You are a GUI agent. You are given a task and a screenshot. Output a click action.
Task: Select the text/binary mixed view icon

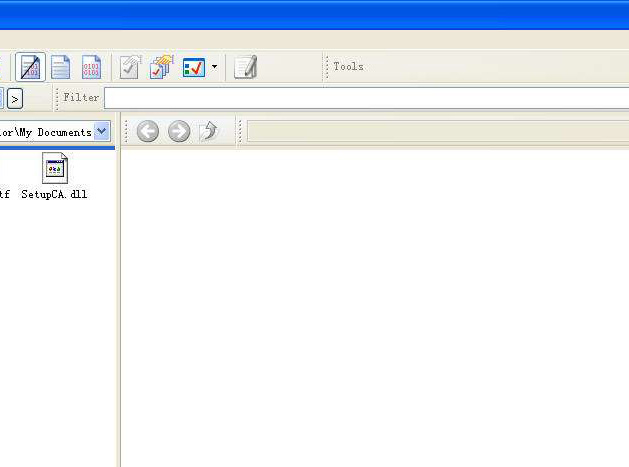pos(31,67)
